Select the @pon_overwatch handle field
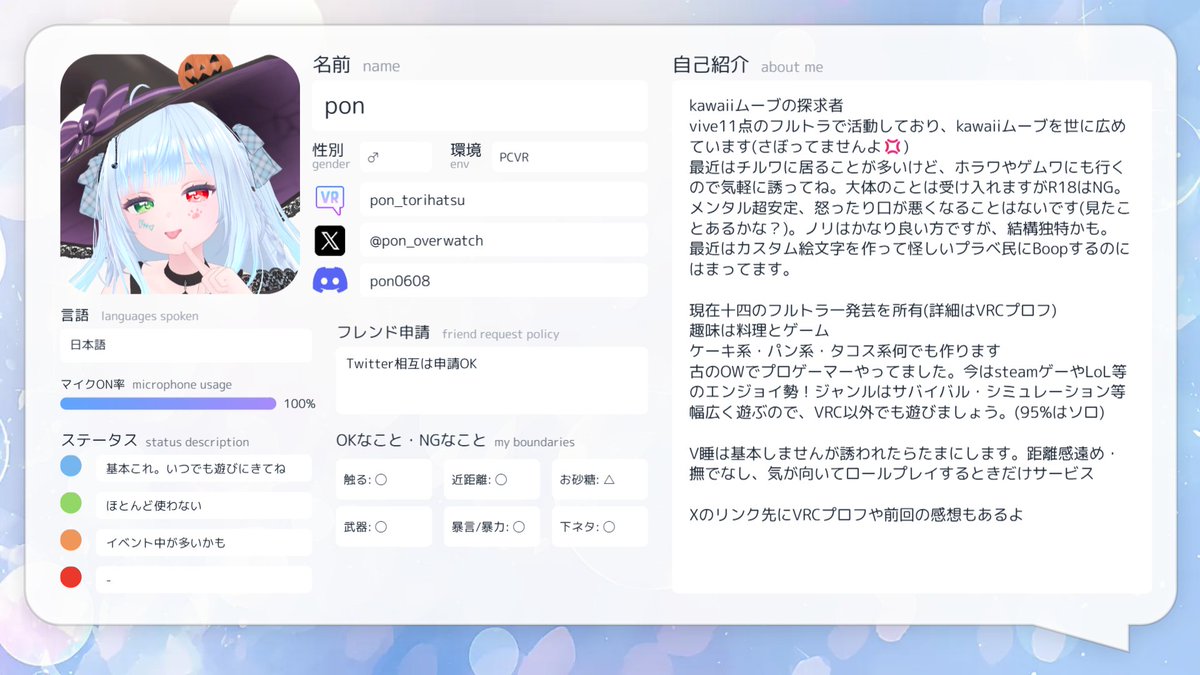This screenshot has height=675, width=1200. [504, 240]
